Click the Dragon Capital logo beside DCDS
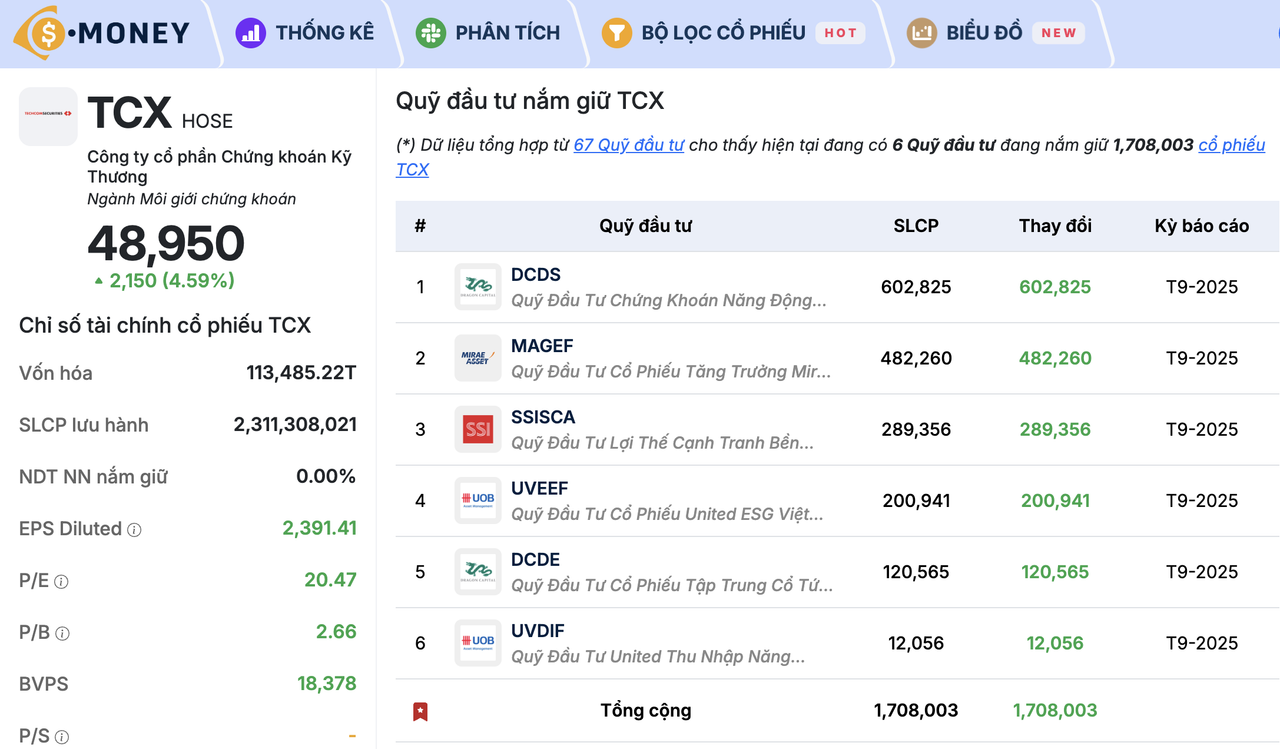 pyautogui.click(x=478, y=287)
